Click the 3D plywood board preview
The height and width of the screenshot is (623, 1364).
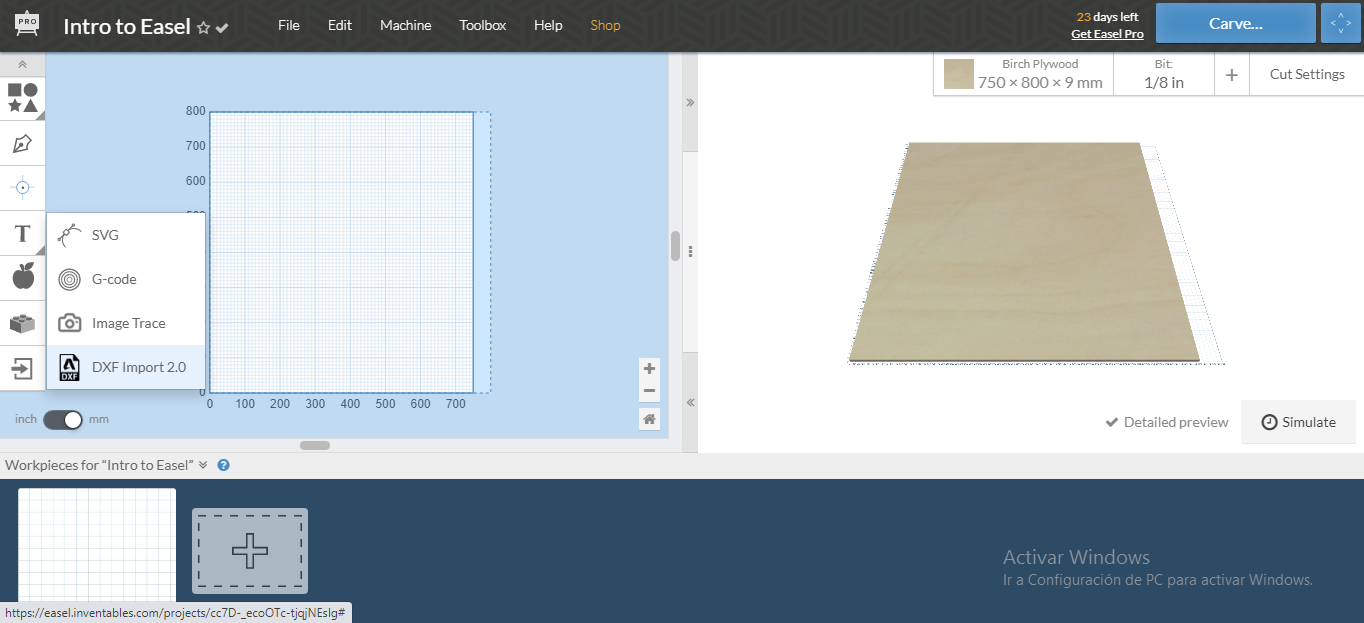click(1024, 251)
